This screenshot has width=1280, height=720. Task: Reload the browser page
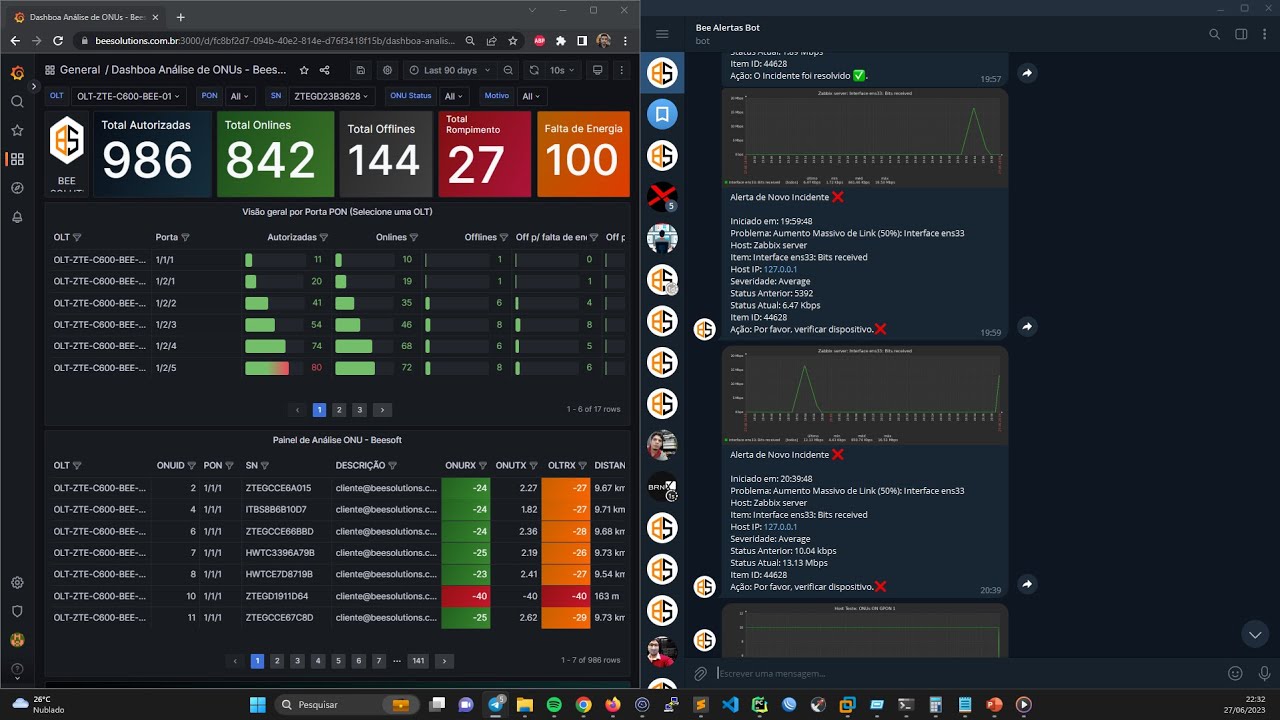coord(58,41)
